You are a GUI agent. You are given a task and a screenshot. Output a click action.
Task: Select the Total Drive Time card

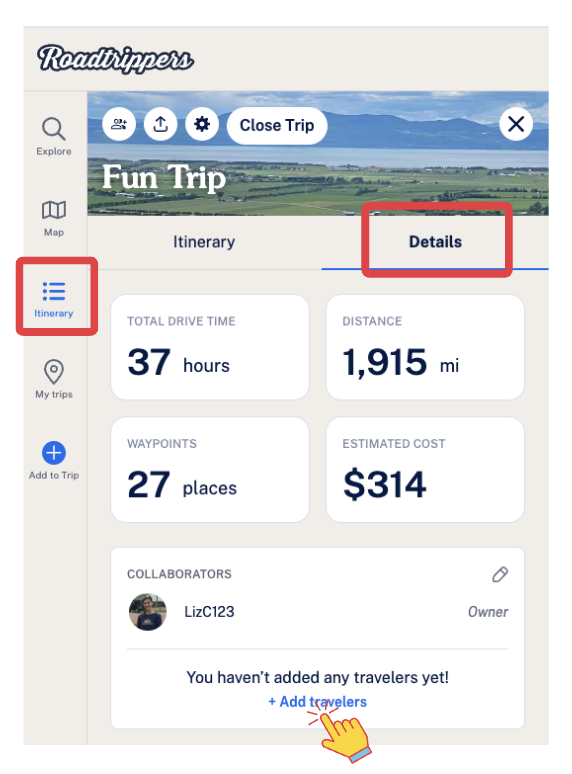pyautogui.click(x=210, y=347)
